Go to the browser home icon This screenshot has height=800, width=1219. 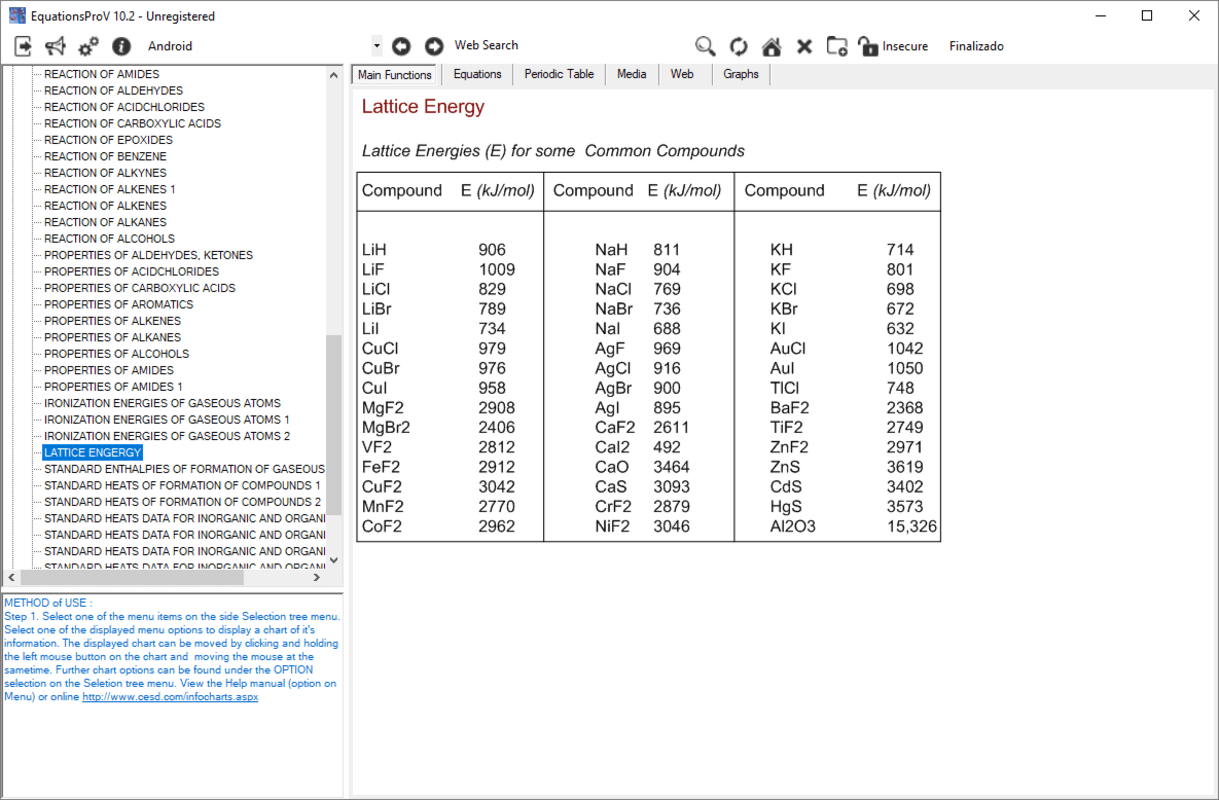[771, 46]
